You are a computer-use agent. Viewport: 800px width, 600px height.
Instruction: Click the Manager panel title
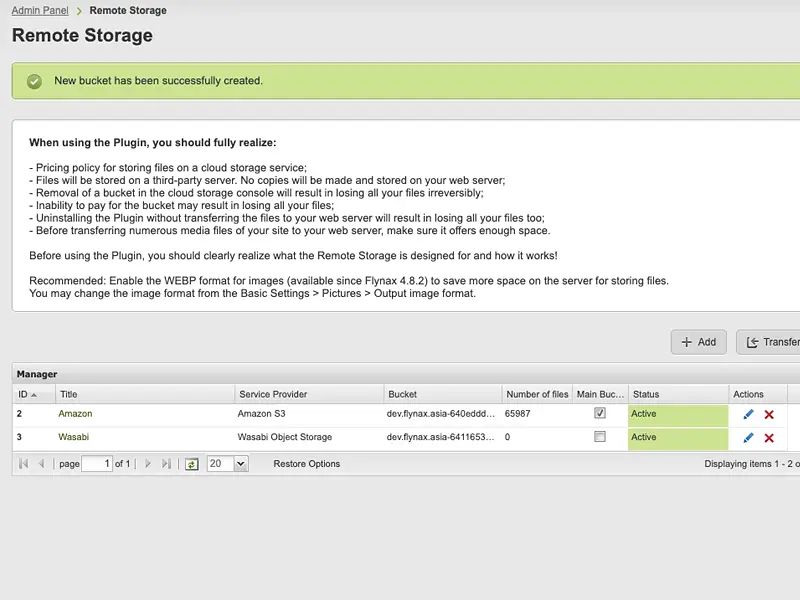[x=37, y=374]
